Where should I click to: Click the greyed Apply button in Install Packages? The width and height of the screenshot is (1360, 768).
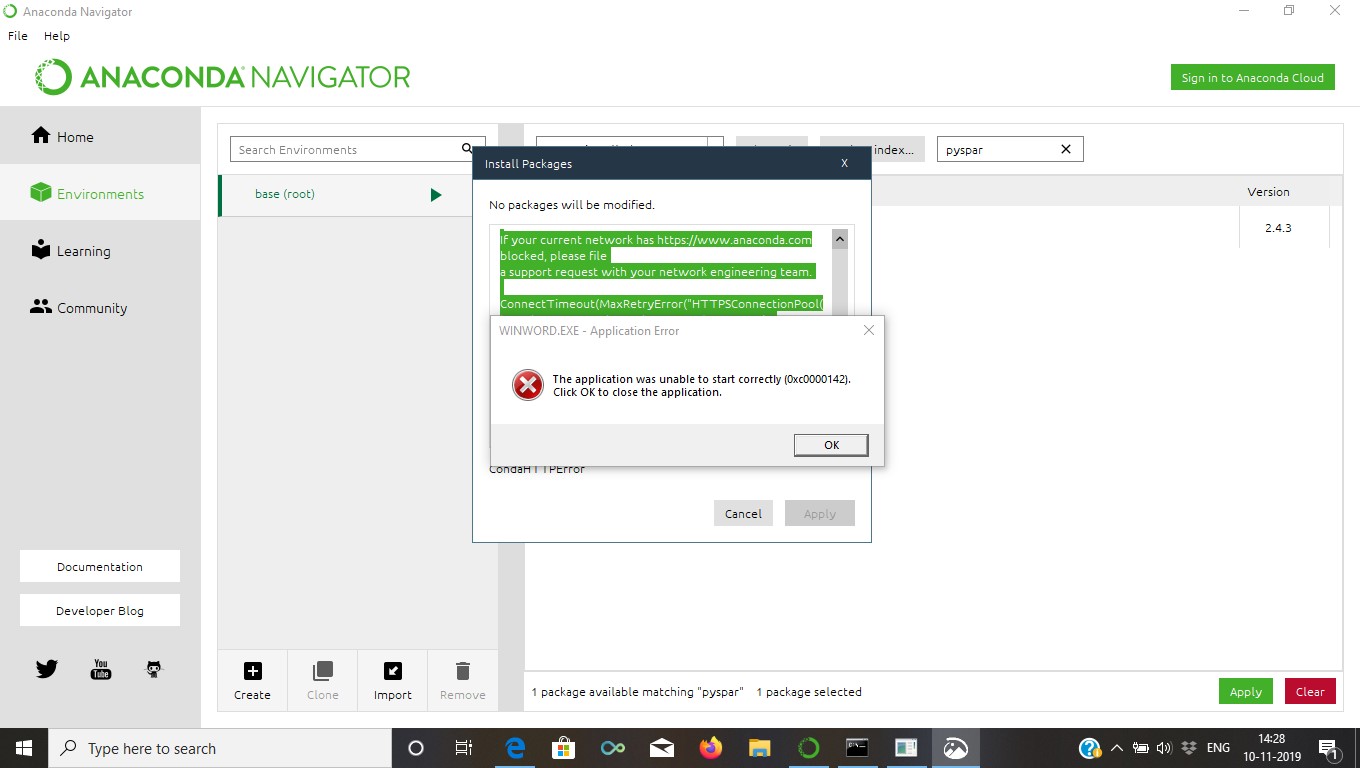pyautogui.click(x=820, y=513)
